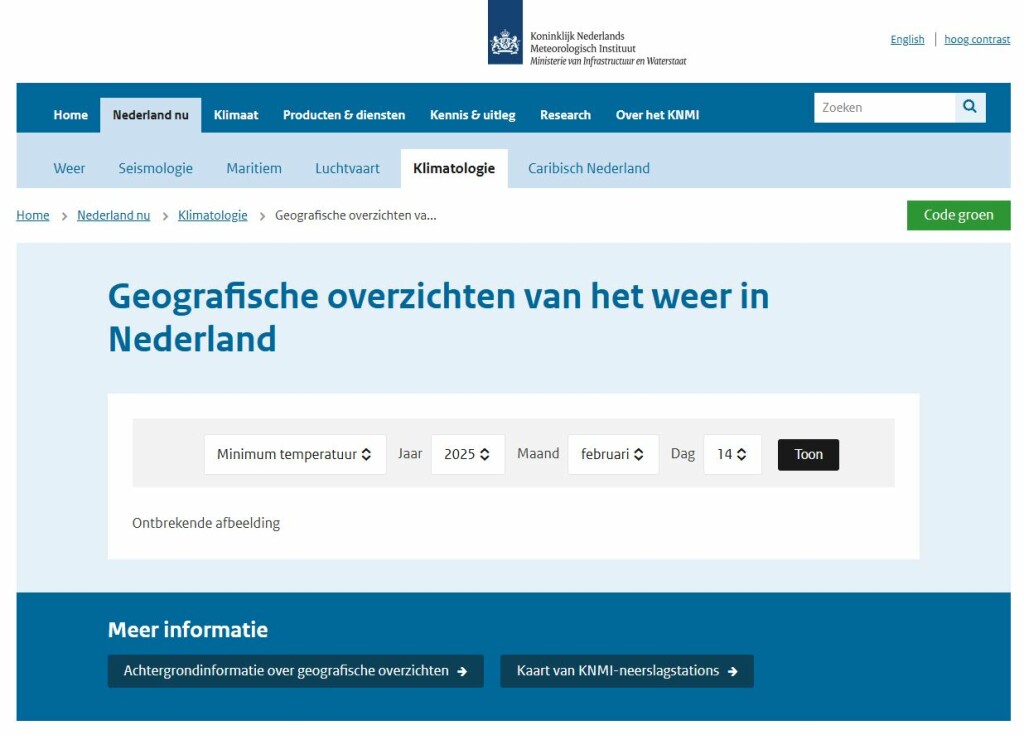The width and height of the screenshot is (1024, 735).
Task: Go to Klimatologie breadcrumb link
Action: coord(212,215)
